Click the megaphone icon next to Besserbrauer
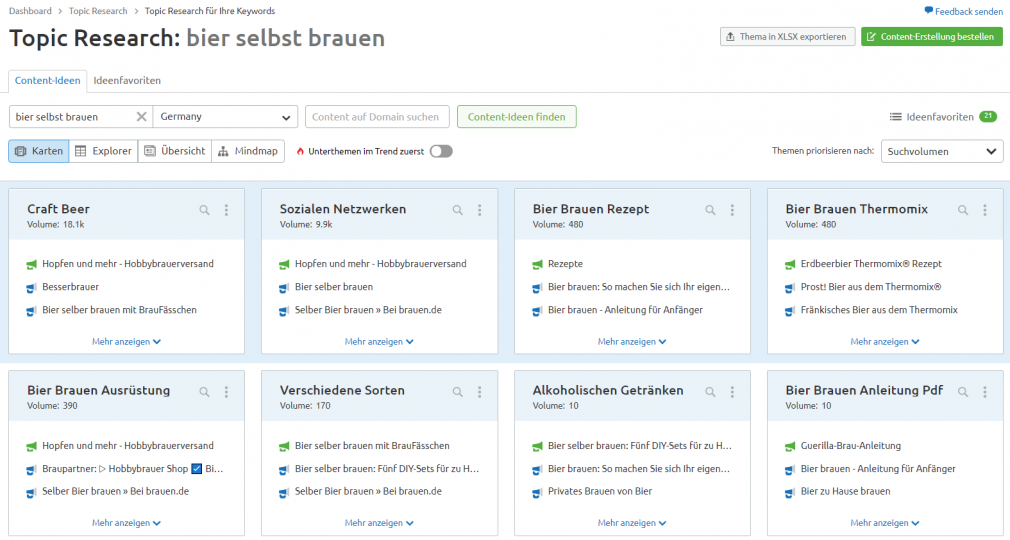 [x=31, y=287]
